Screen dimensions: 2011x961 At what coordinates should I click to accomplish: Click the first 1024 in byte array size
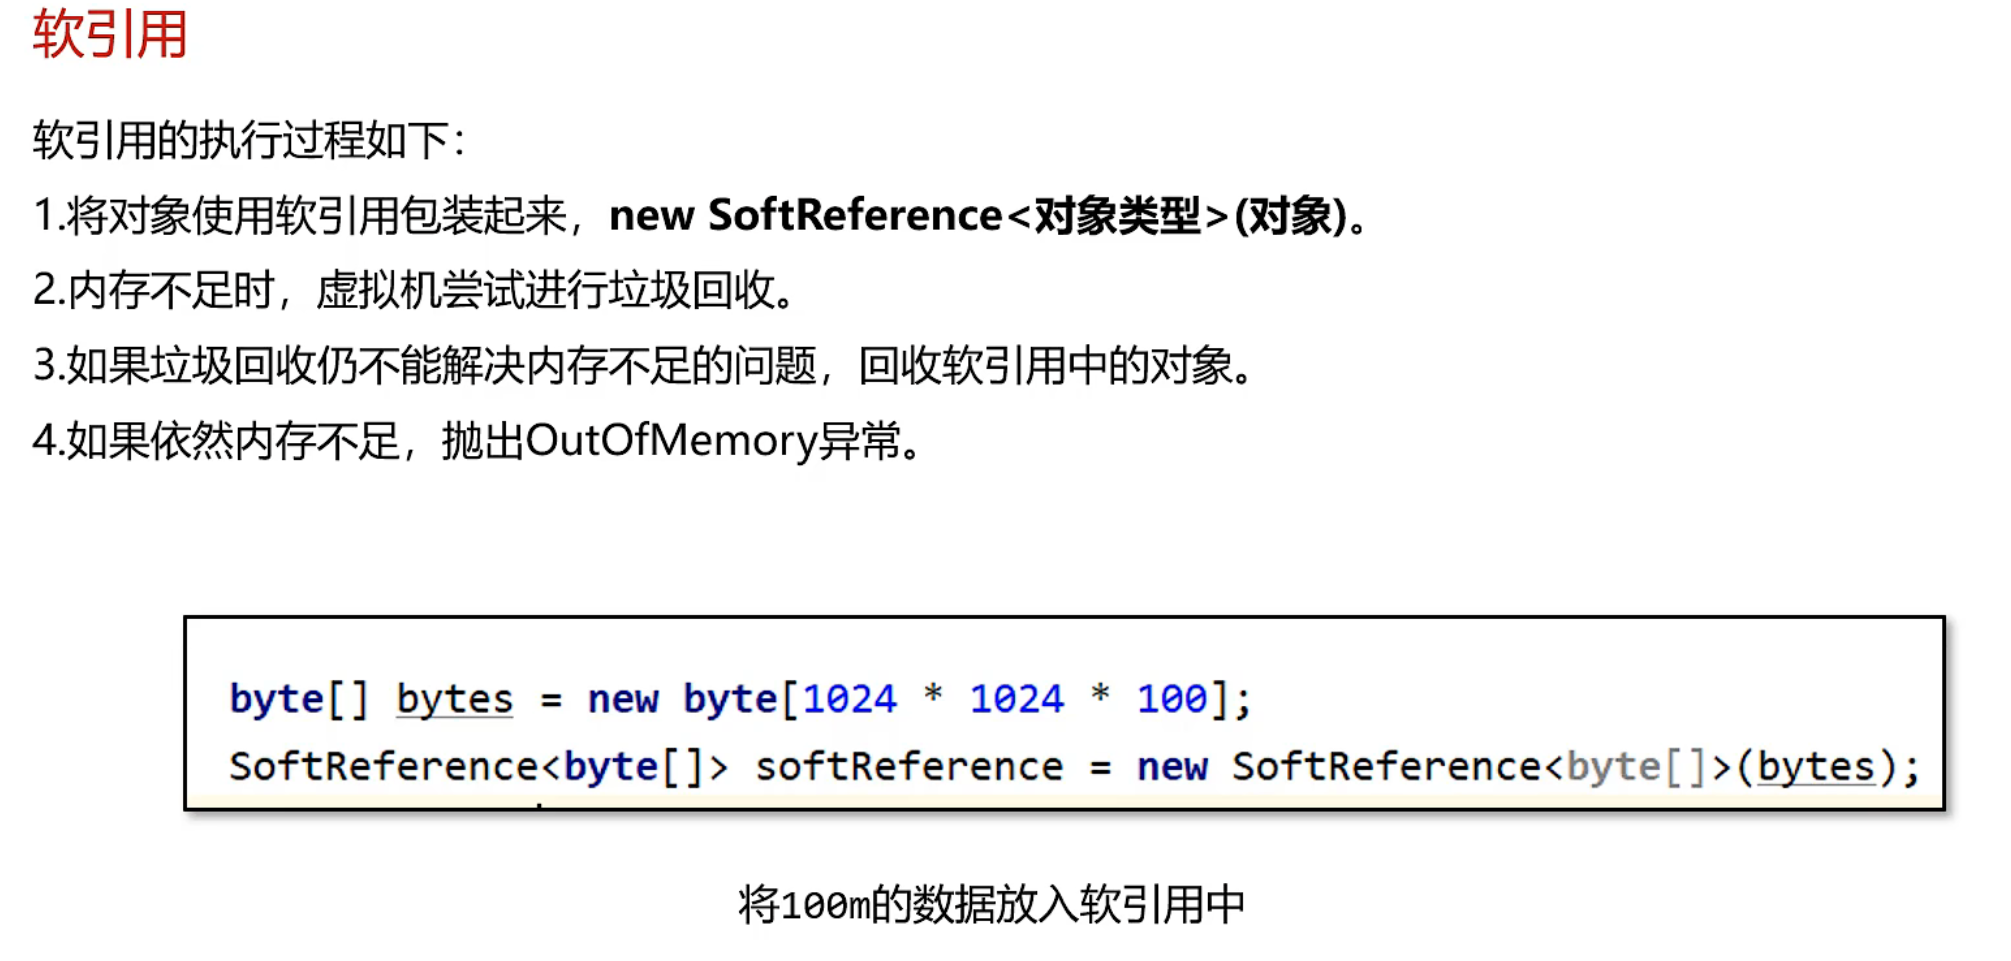[849, 699]
